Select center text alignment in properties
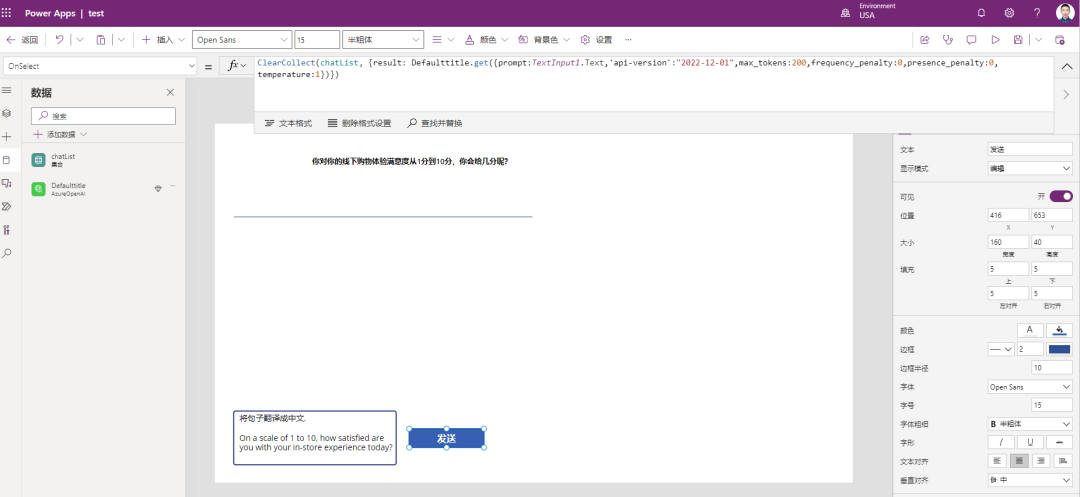 coord(1019,461)
